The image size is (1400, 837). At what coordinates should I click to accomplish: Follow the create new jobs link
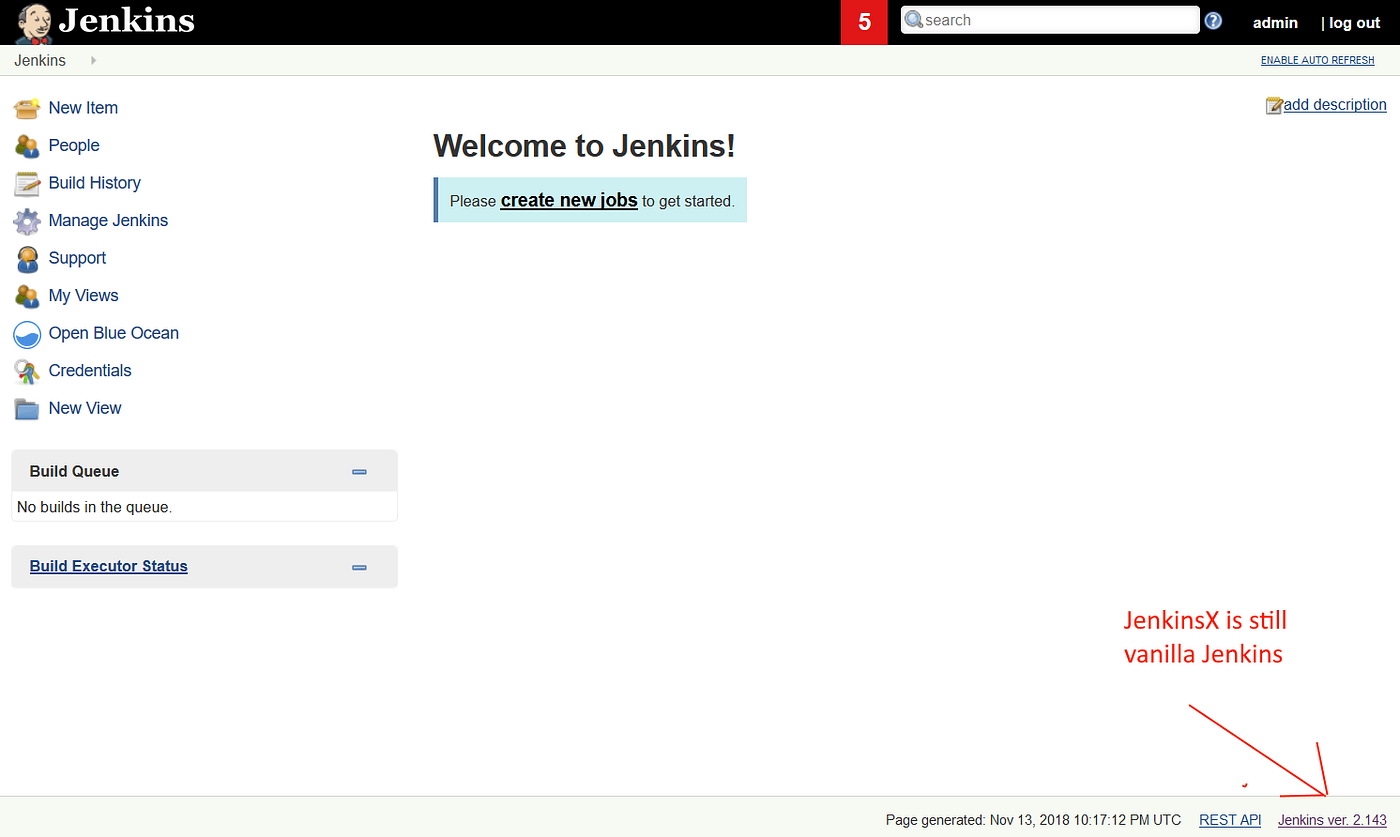tap(568, 200)
